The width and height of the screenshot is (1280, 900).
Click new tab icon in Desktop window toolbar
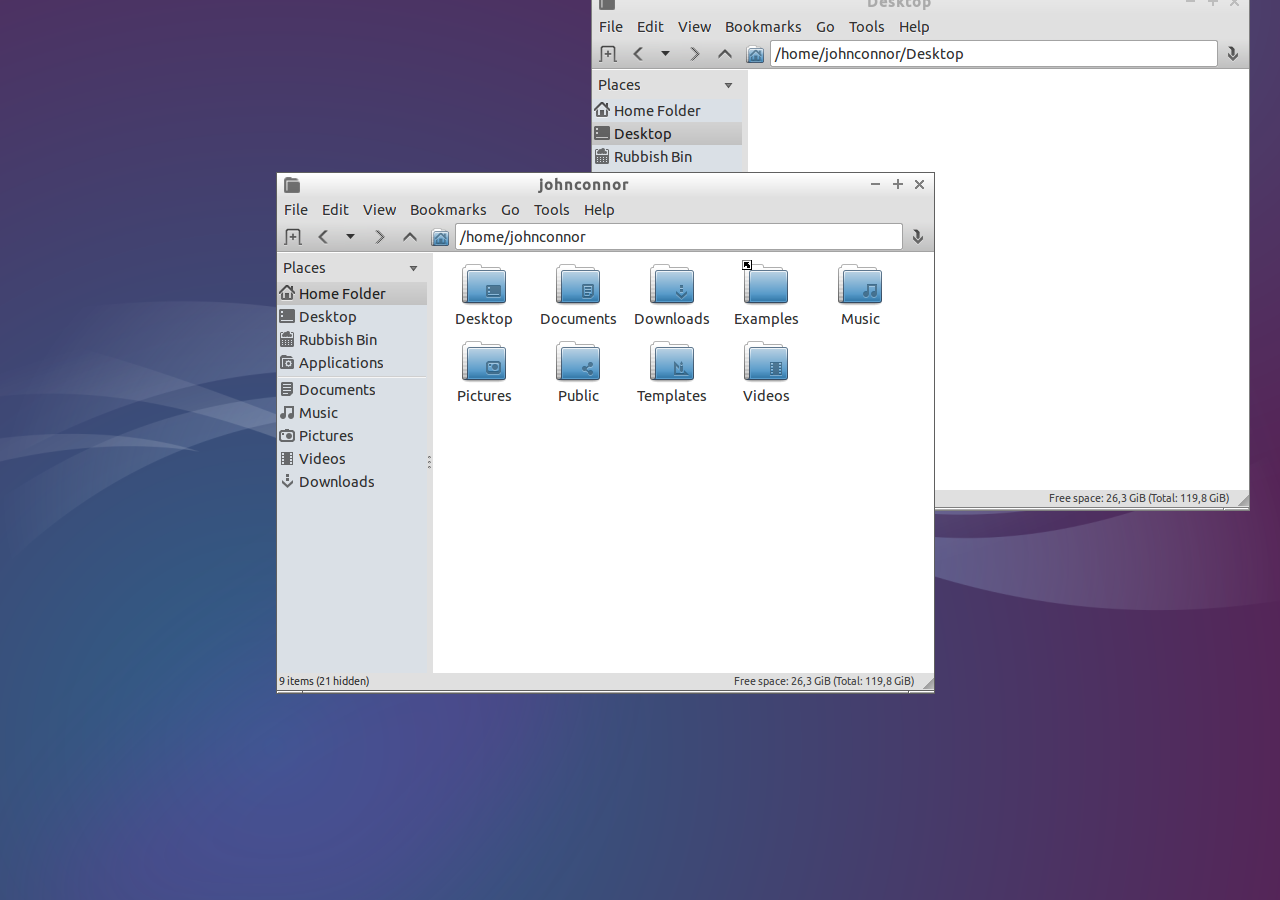608,54
